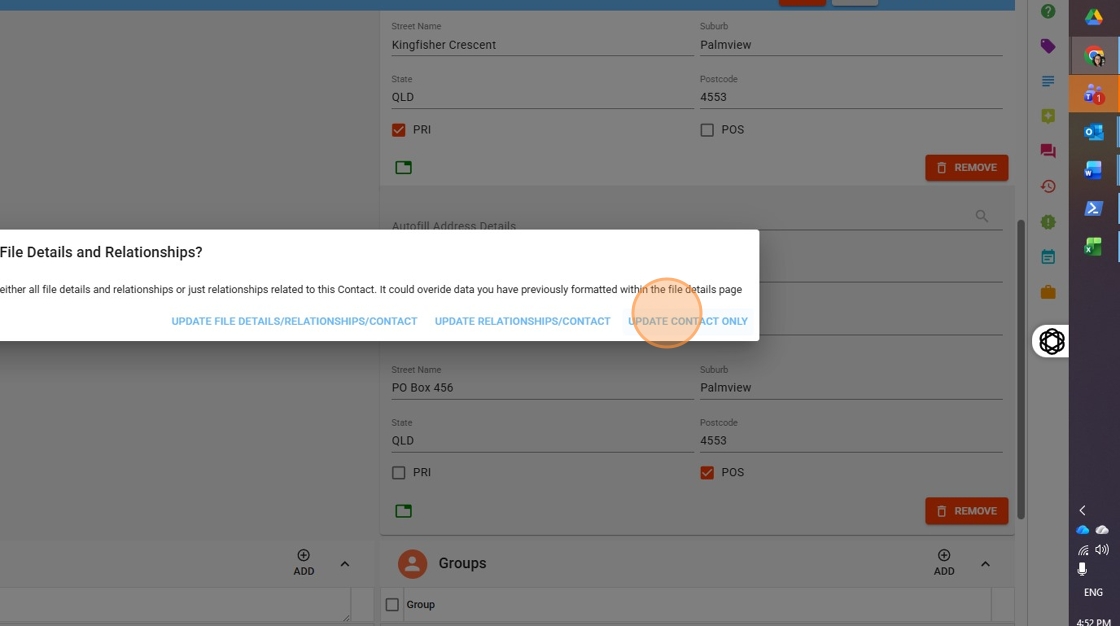Select Update Relationships/Contact option
The width and height of the screenshot is (1120, 626).
[522, 321]
